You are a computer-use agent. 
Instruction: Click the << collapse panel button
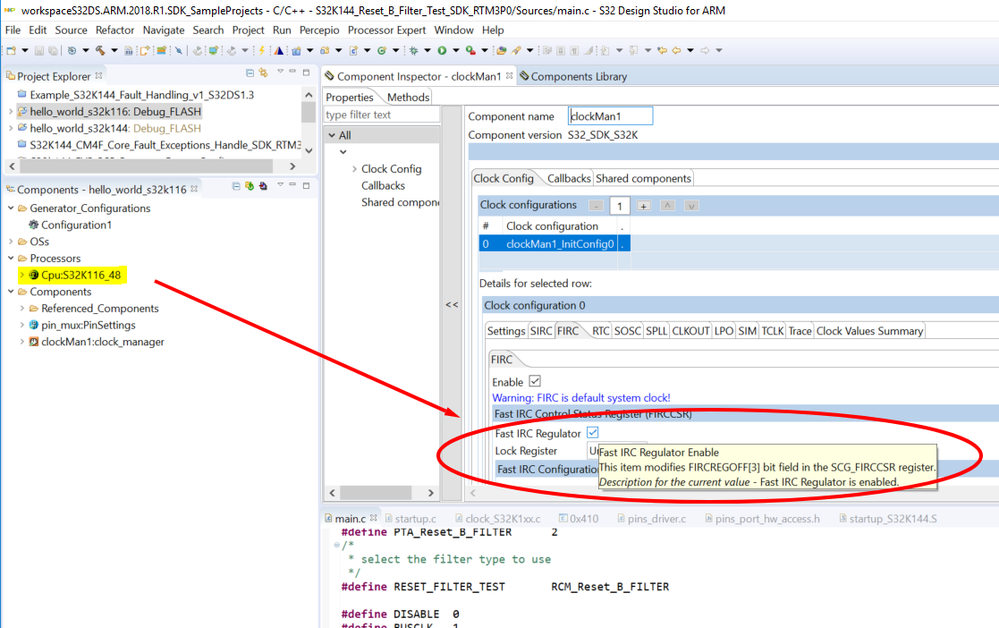click(x=452, y=304)
